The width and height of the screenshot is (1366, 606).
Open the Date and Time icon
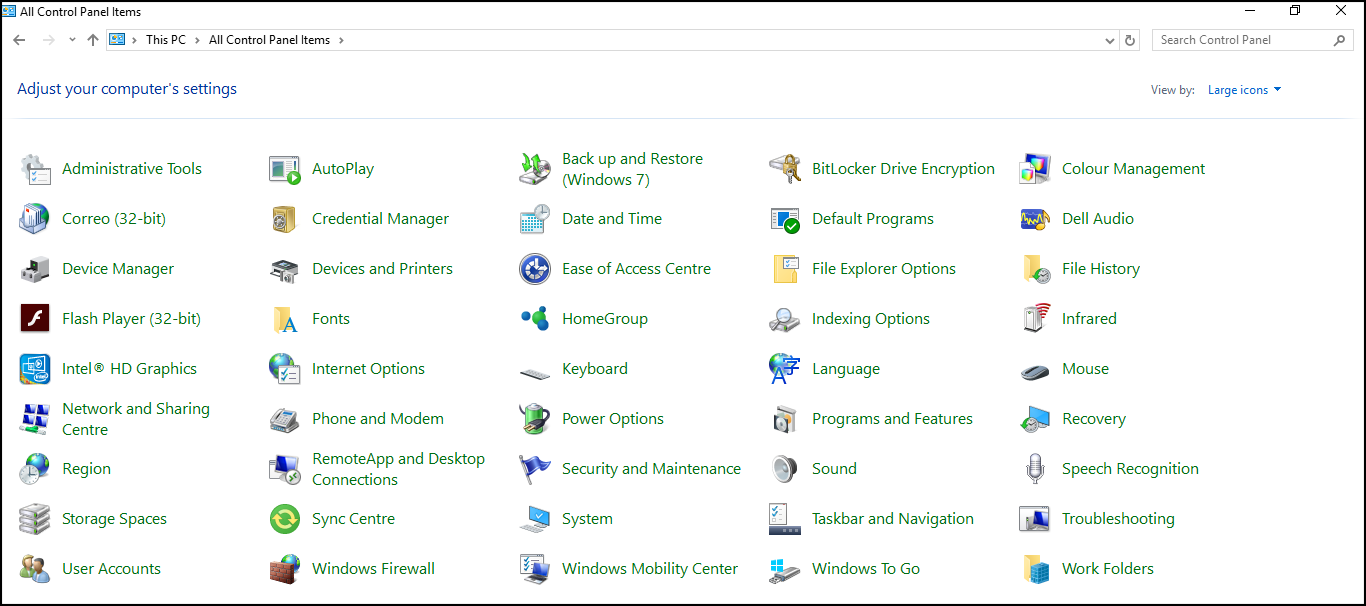[535, 219]
